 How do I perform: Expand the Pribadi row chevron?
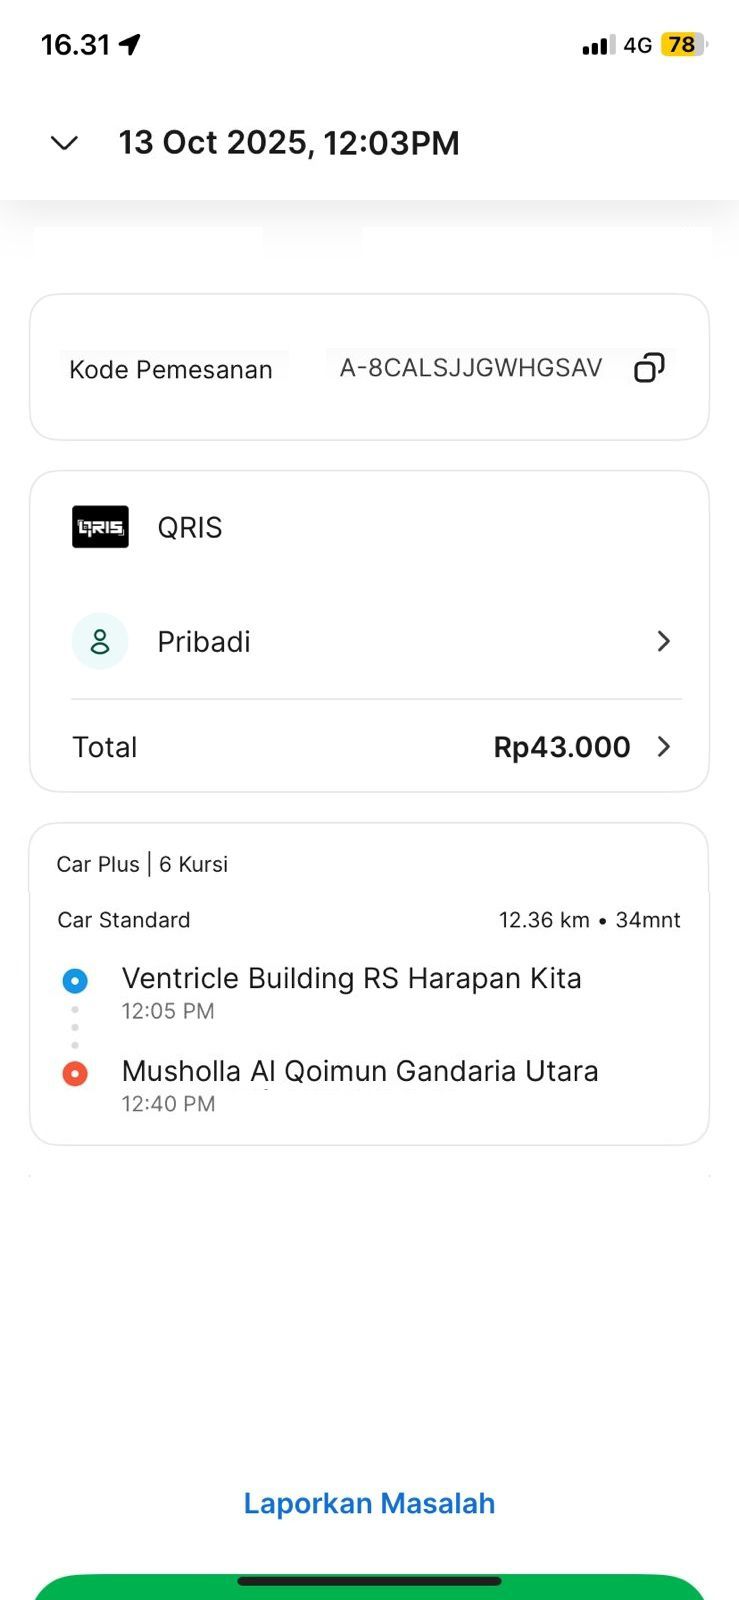click(663, 641)
